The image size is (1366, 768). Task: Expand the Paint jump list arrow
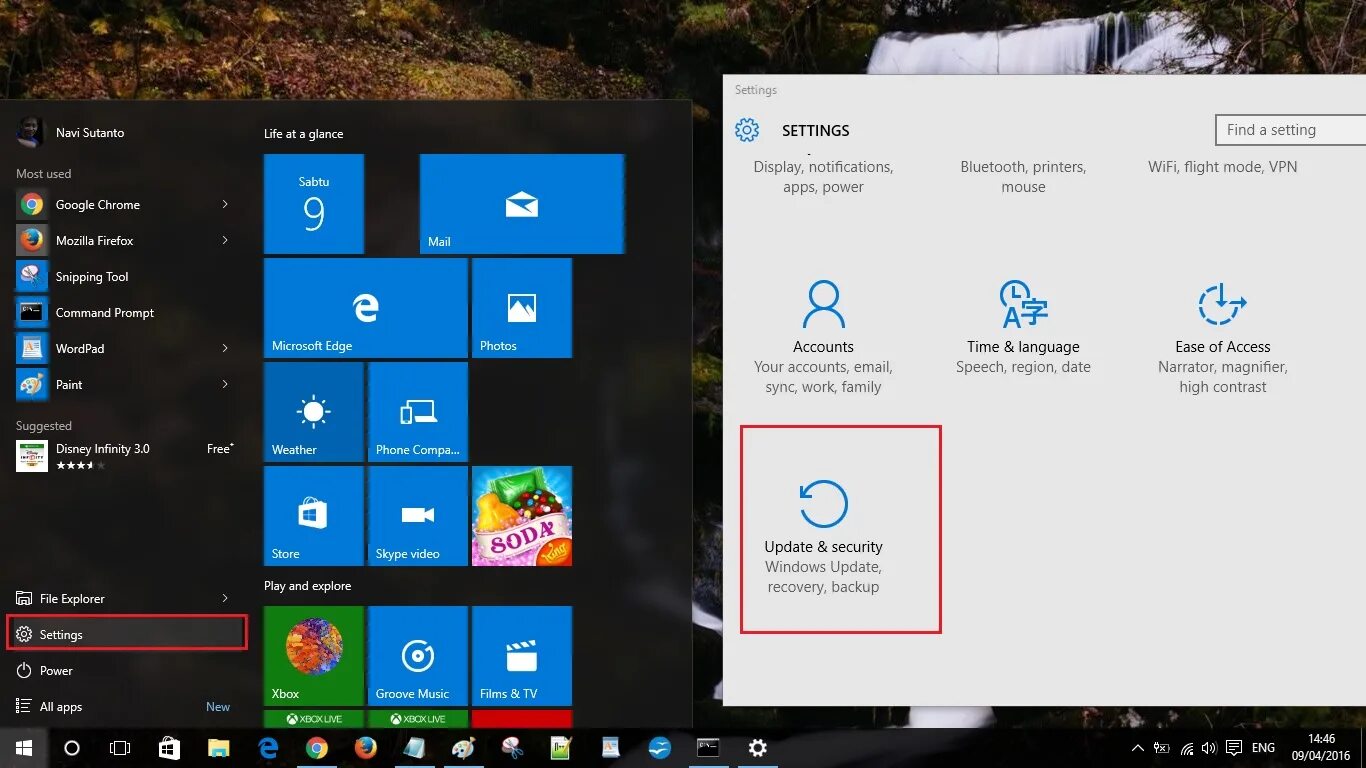coord(225,384)
